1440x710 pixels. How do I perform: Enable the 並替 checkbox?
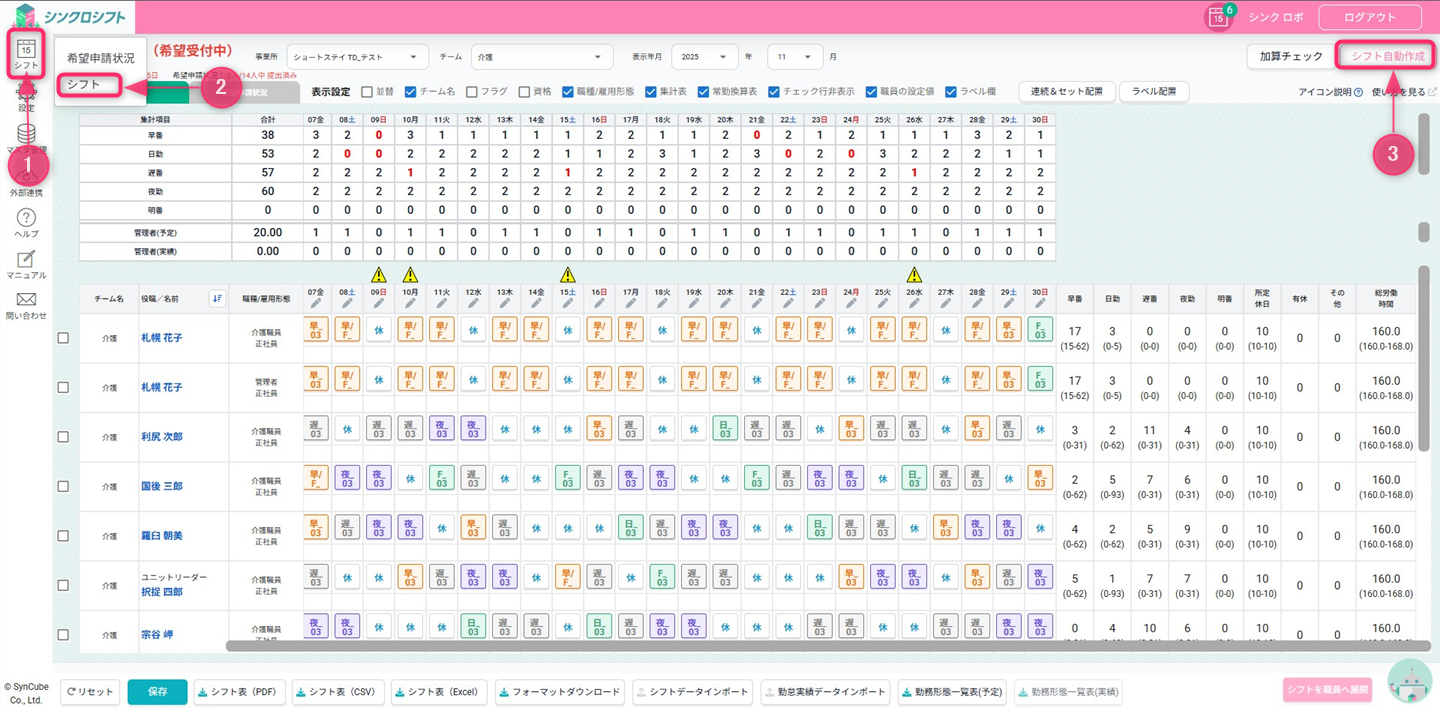pos(367,92)
